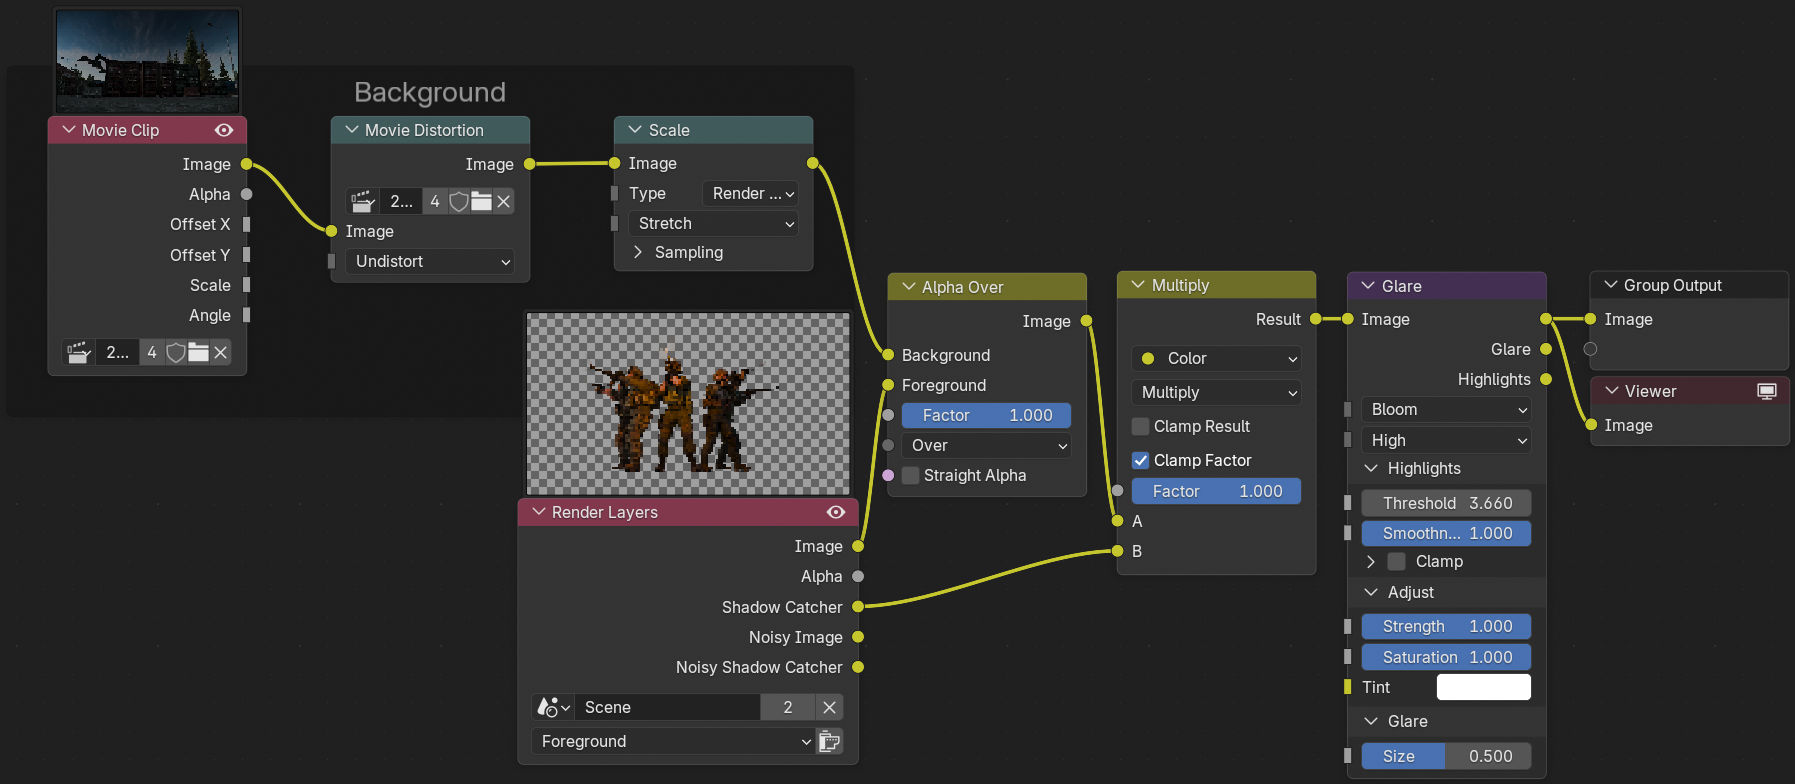Open High quality dropdown in Glare node
This screenshot has height=784, width=1795.
(x=1446, y=440)
